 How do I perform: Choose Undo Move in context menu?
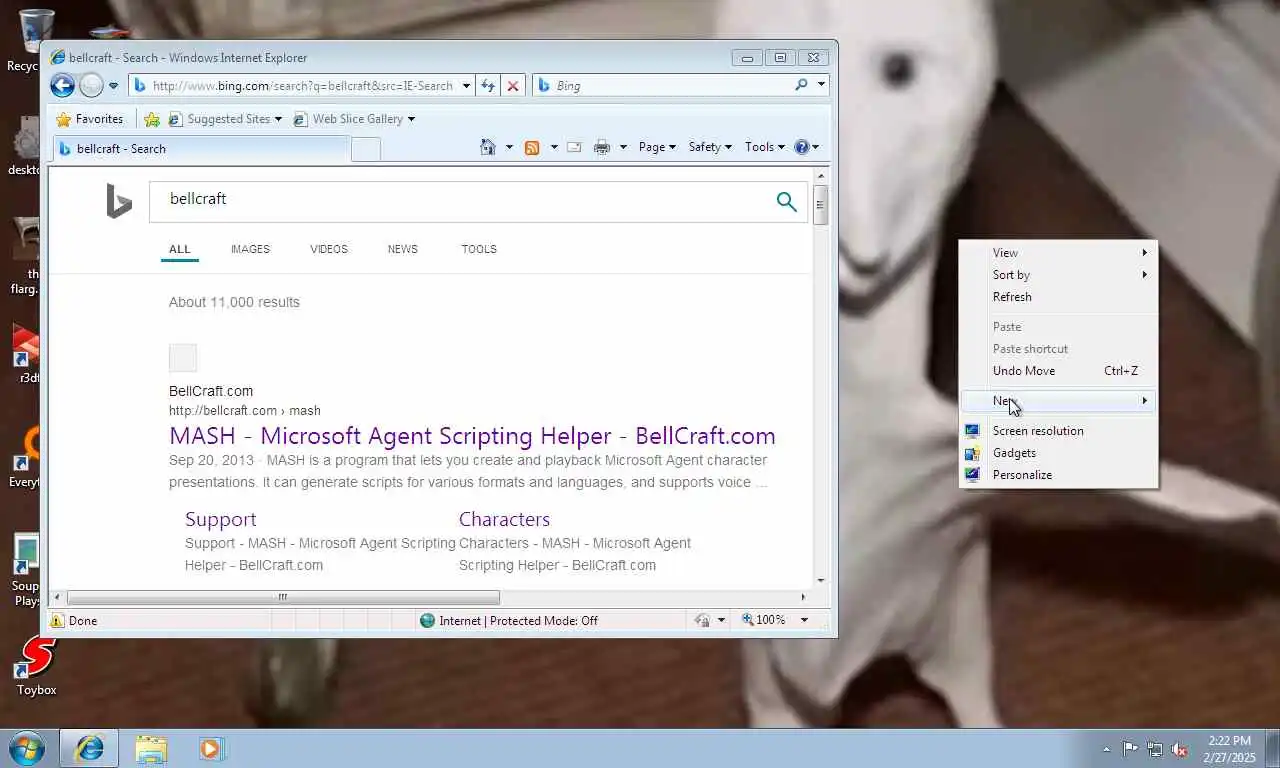coord(1059,371)
